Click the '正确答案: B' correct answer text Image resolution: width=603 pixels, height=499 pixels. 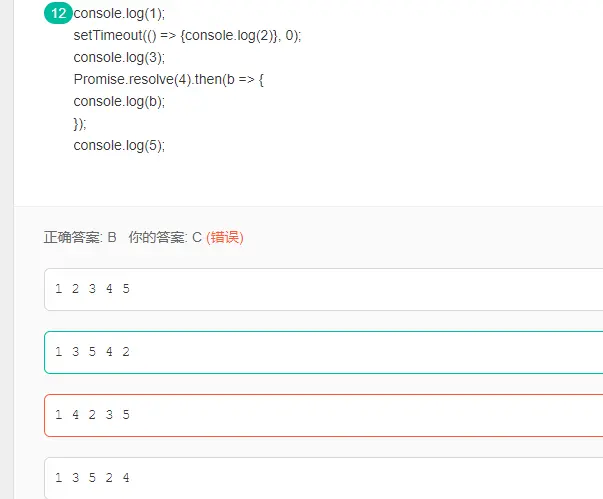(x=80, y=237)
